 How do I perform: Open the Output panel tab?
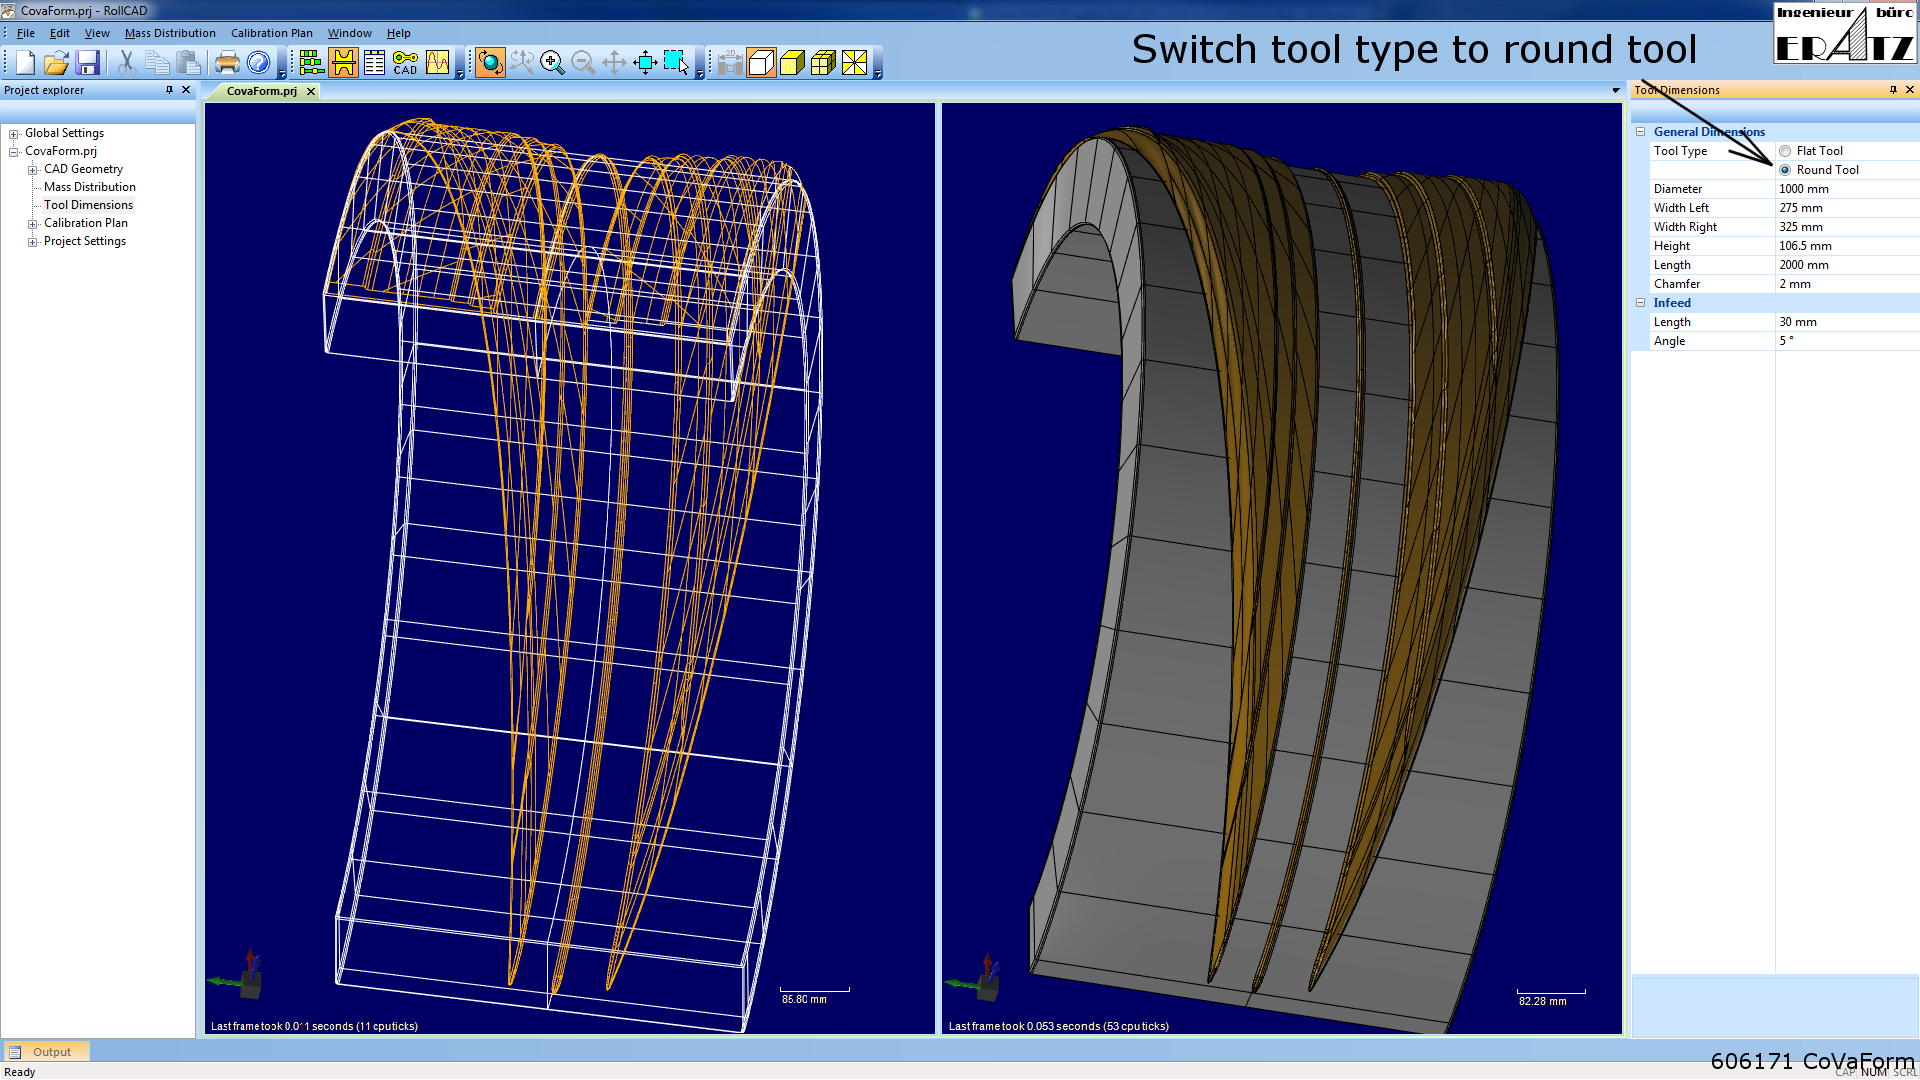(46, 1052)
